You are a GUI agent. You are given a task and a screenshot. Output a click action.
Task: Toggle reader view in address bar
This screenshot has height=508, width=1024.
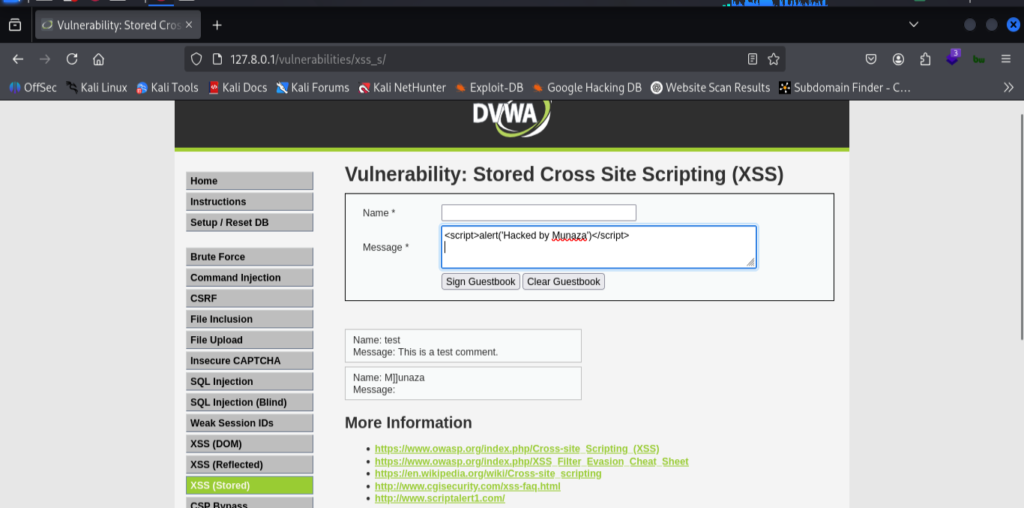(x=752, y=59)
